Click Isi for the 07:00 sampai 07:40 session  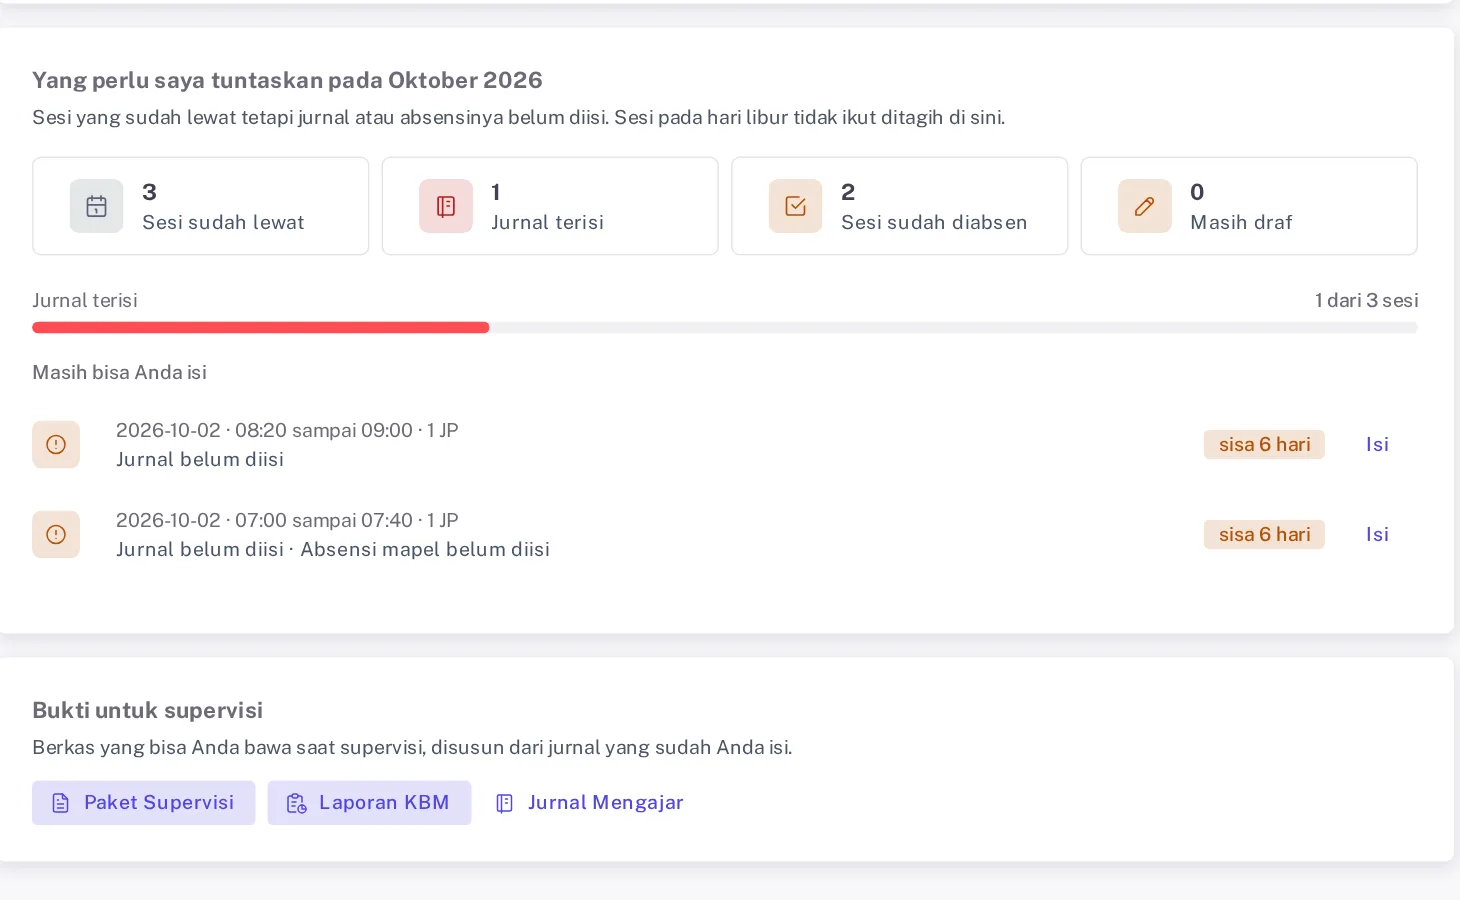pyautogui.click(x=1377, y=534)
